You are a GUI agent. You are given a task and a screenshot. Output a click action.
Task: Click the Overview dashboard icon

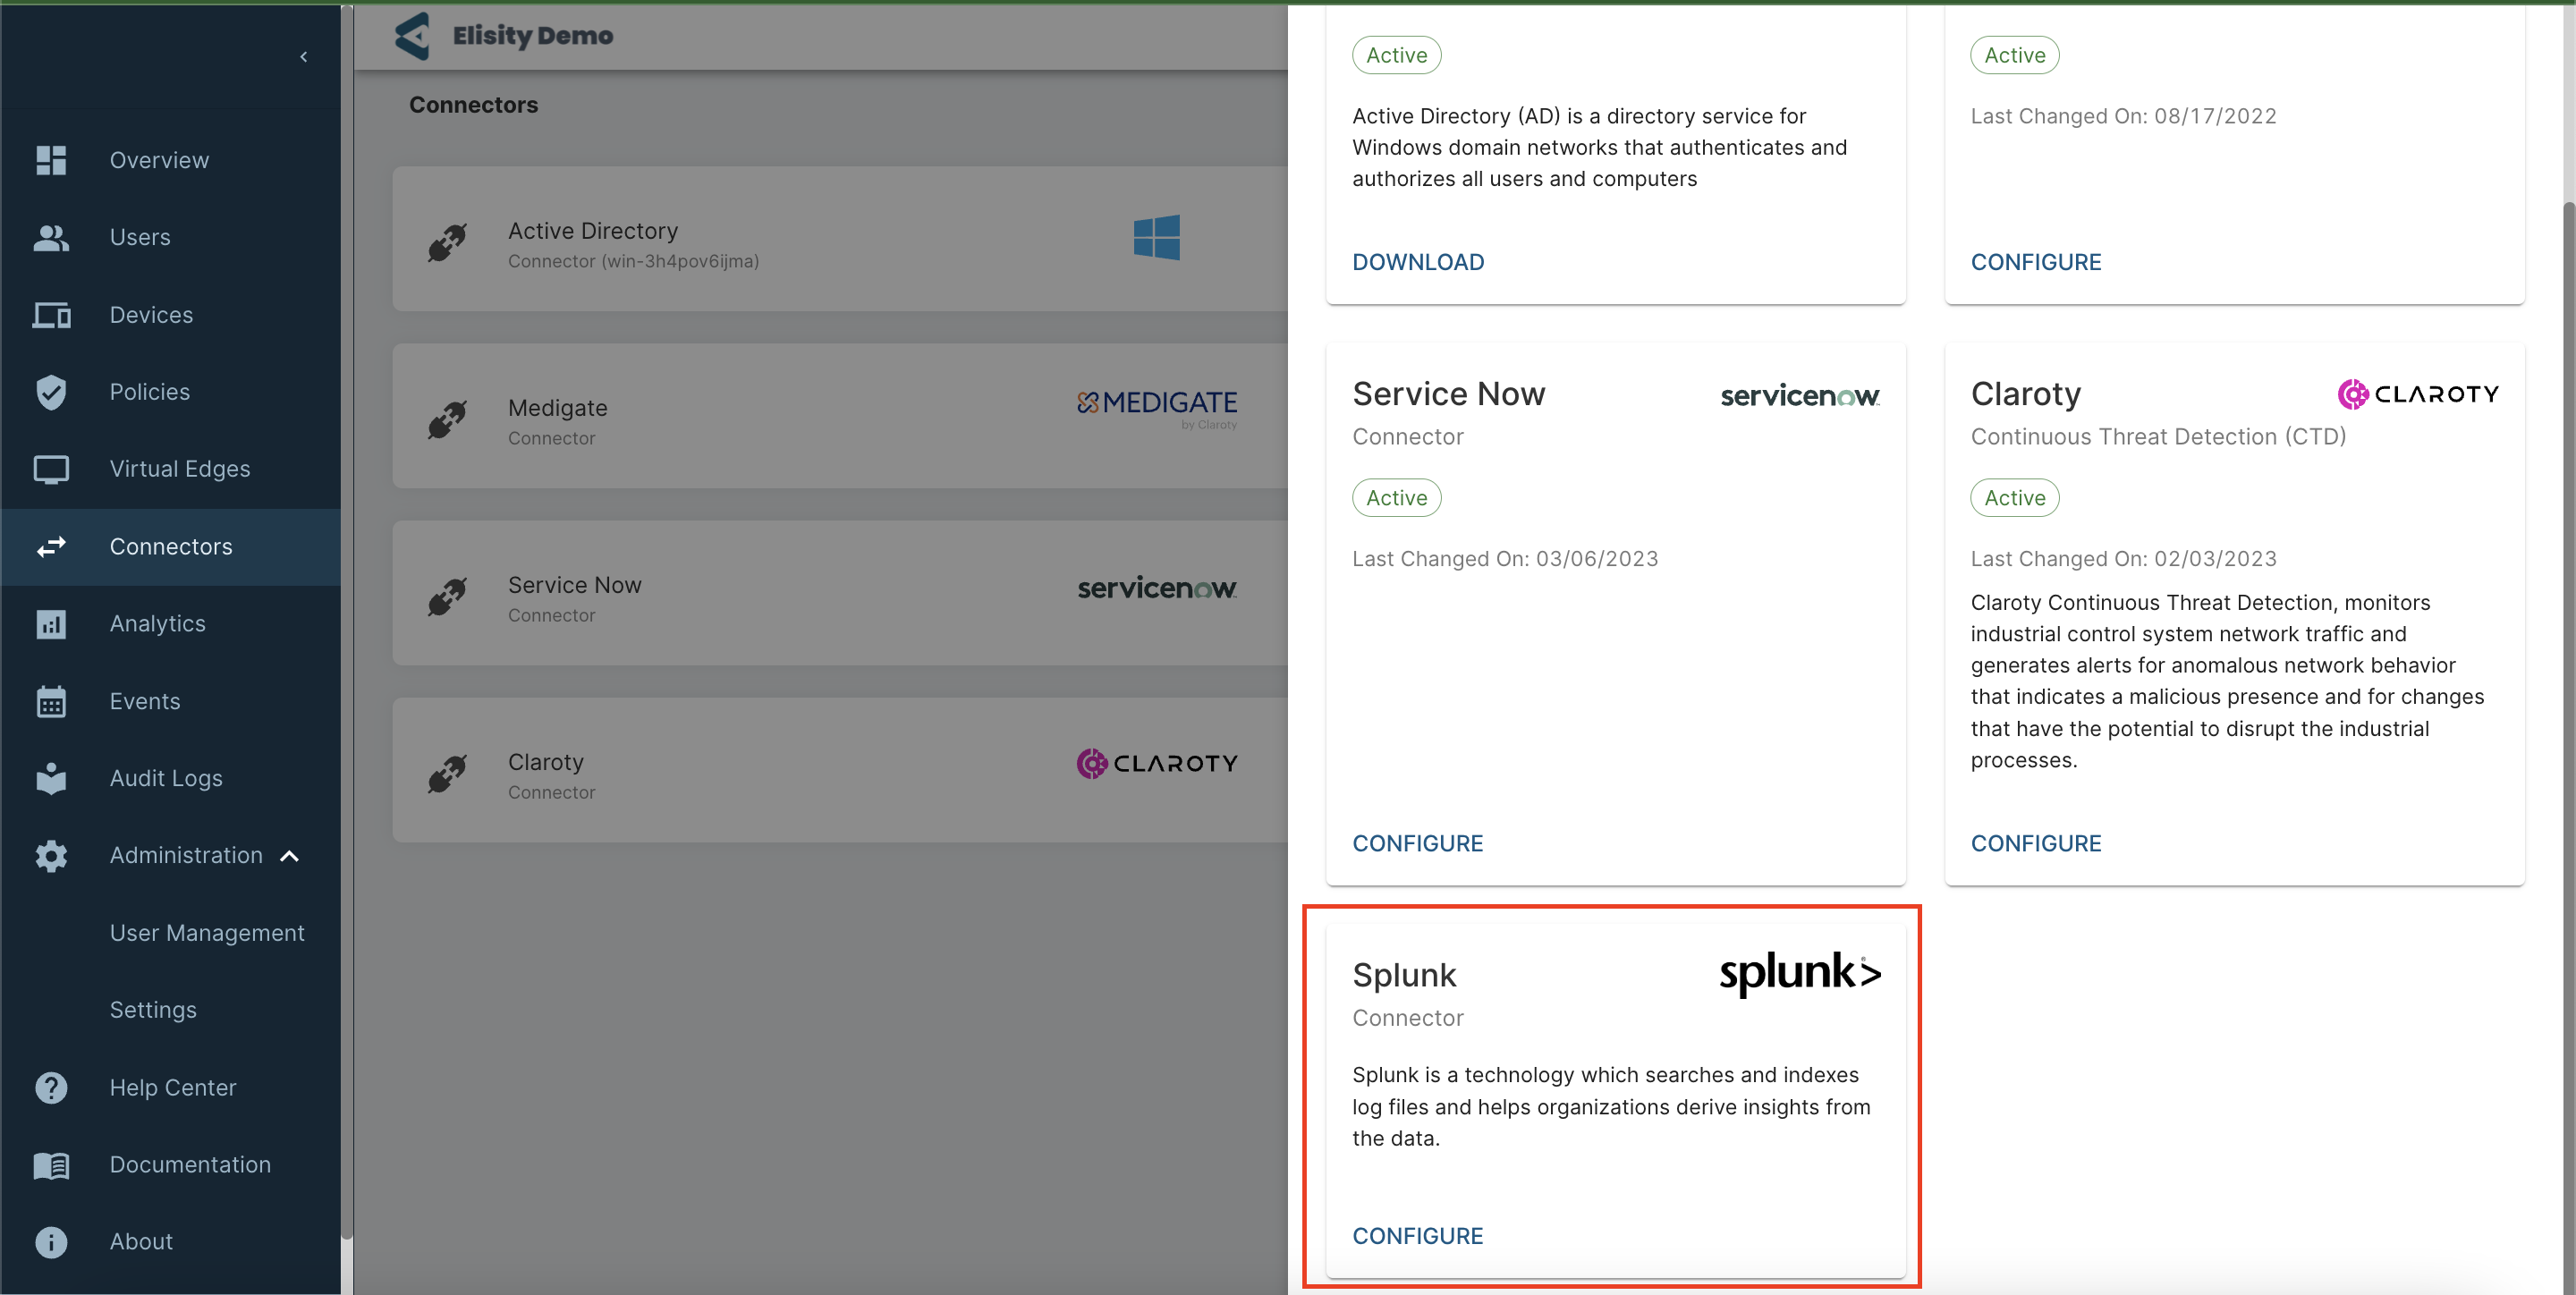[x=51, y=160]
